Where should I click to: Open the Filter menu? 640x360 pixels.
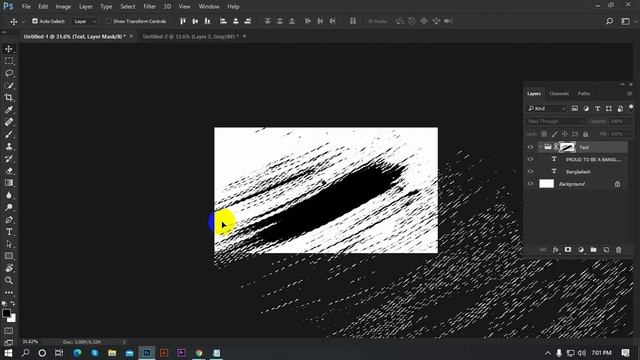click(149, 7)
